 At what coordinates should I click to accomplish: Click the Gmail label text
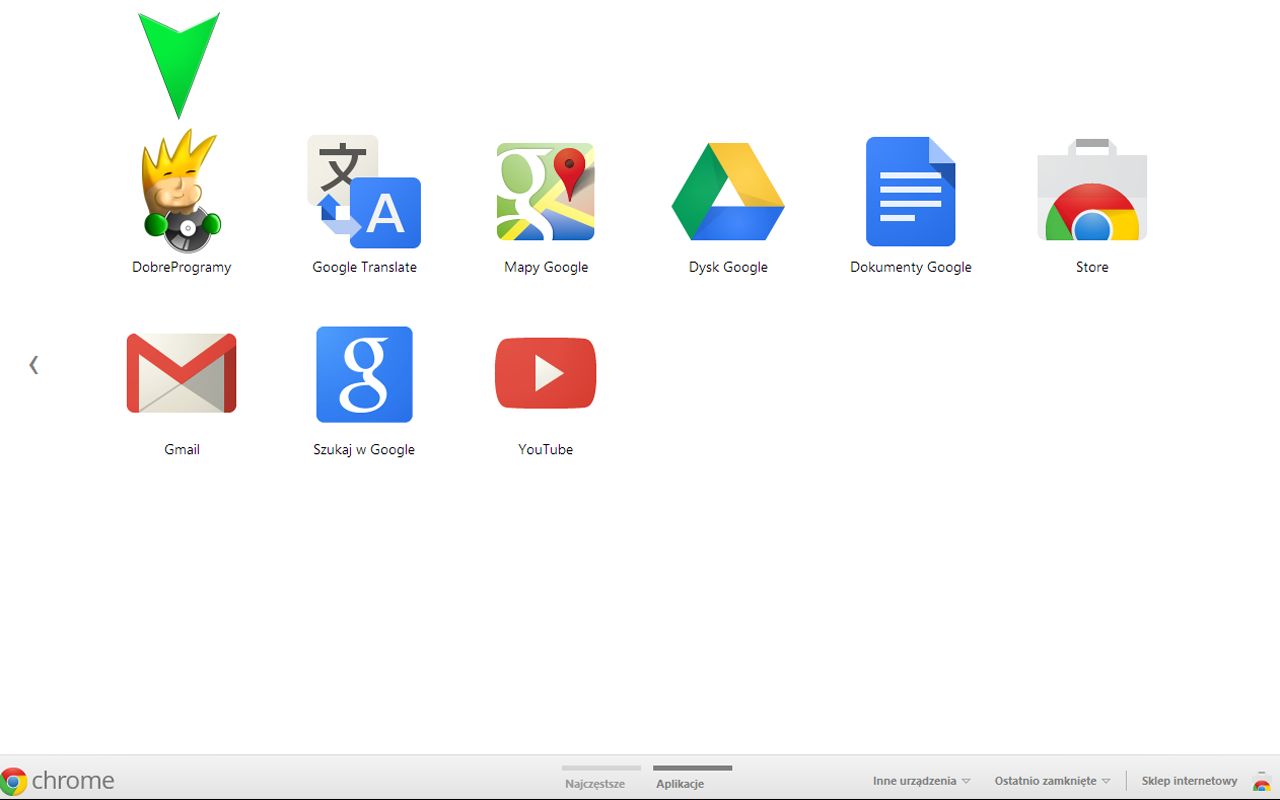pos(181,449)
